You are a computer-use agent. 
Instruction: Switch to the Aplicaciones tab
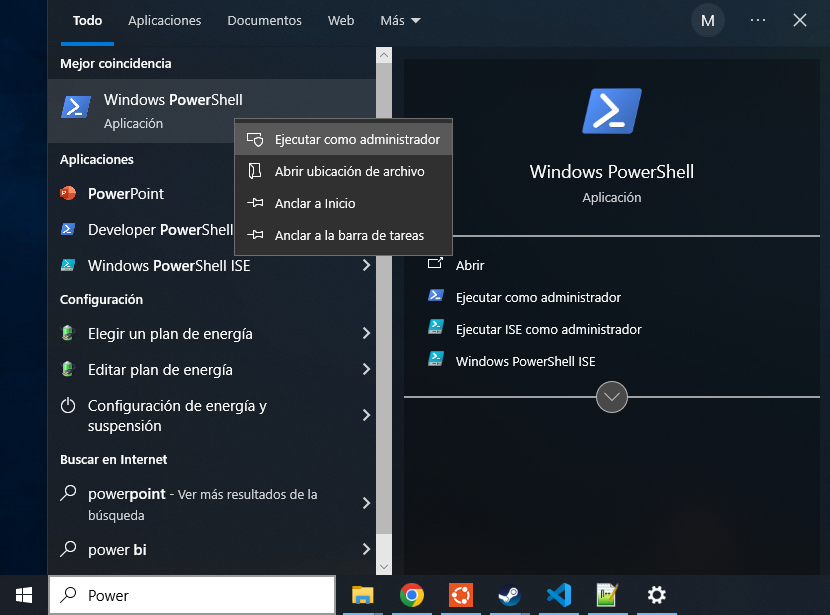(165, 20)
